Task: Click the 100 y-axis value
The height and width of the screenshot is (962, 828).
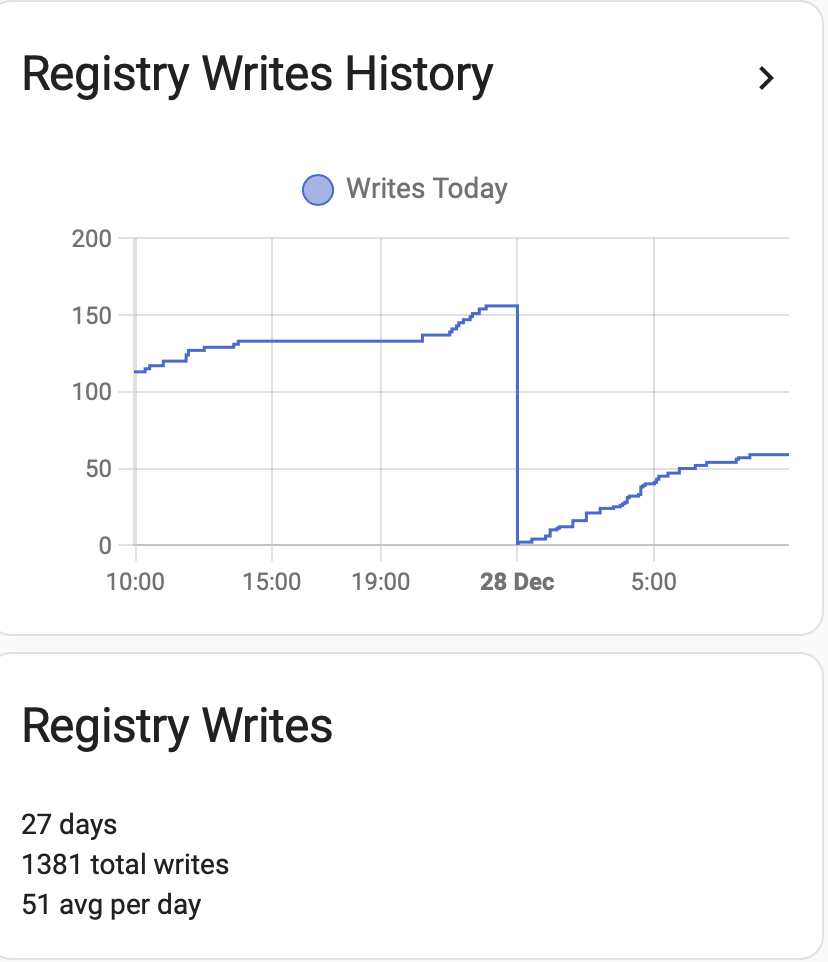Action: (x=92, y=392)
